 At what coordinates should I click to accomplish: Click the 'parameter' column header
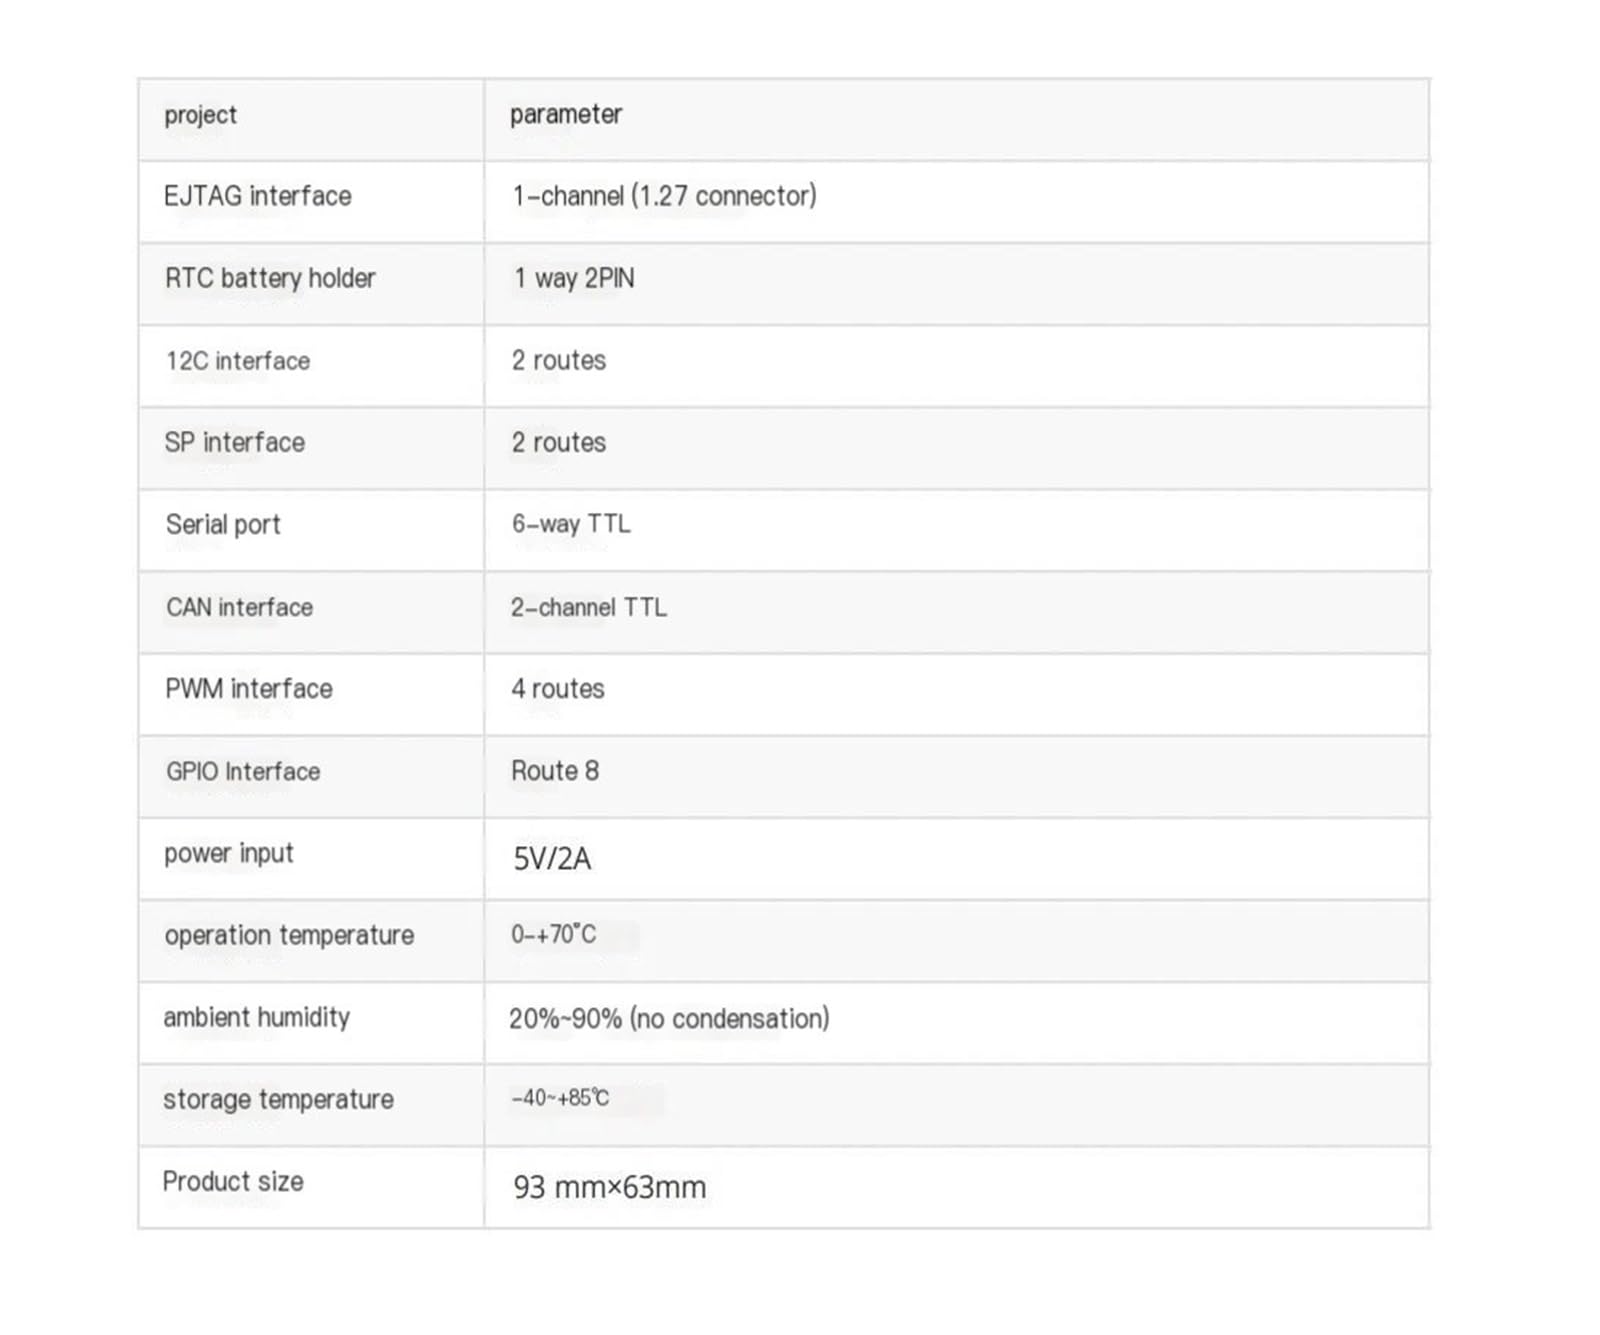pos(566,115)
